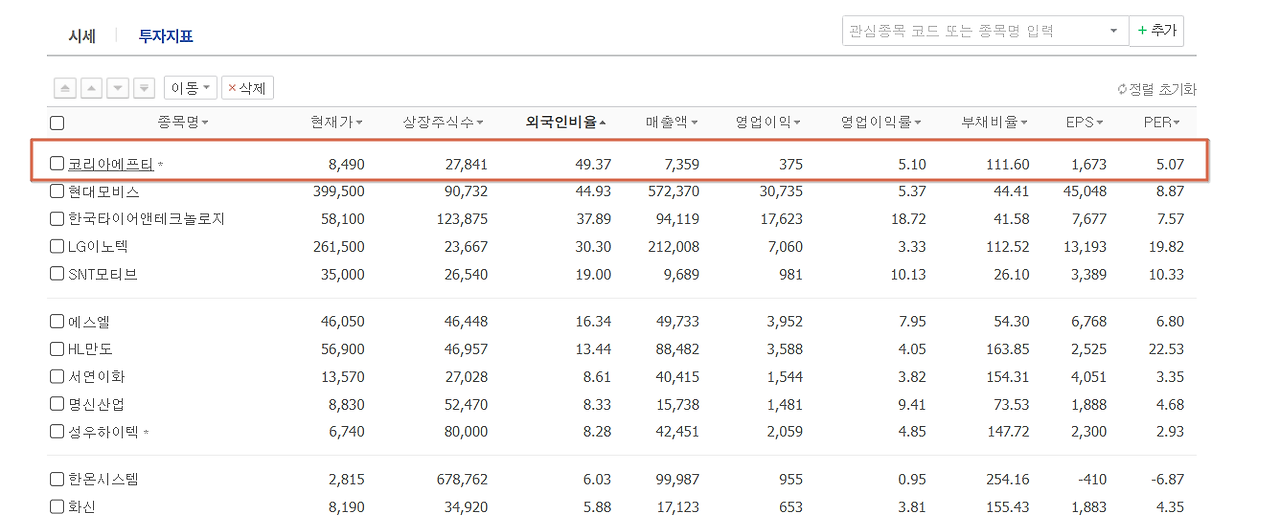Check the 서연이화 row checkbox
The width and height of the screenshot is (1280, 516).
[x=57, y=377]
